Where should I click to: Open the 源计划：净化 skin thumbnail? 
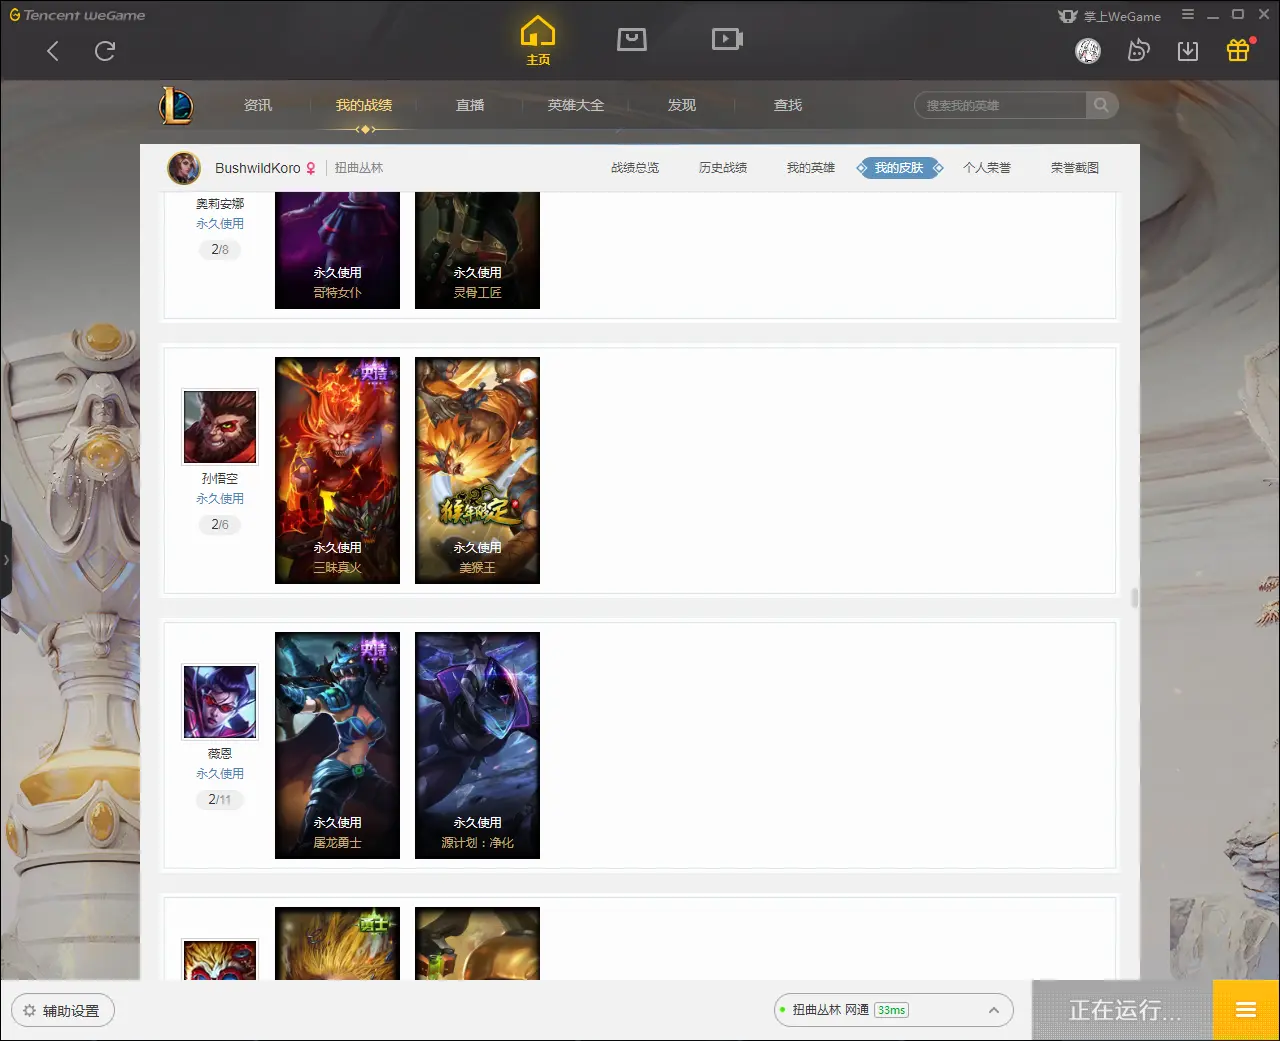tap(477, 745)
